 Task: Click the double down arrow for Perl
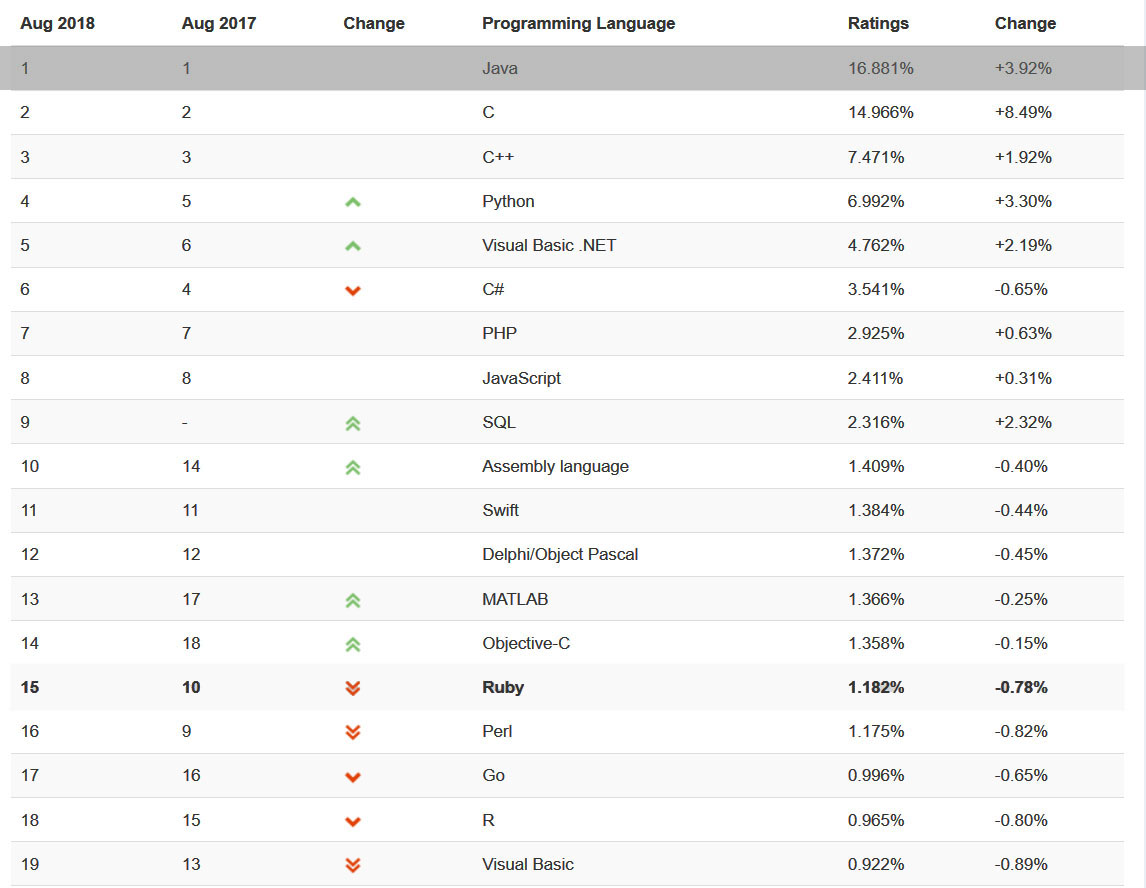pos(352,732)
